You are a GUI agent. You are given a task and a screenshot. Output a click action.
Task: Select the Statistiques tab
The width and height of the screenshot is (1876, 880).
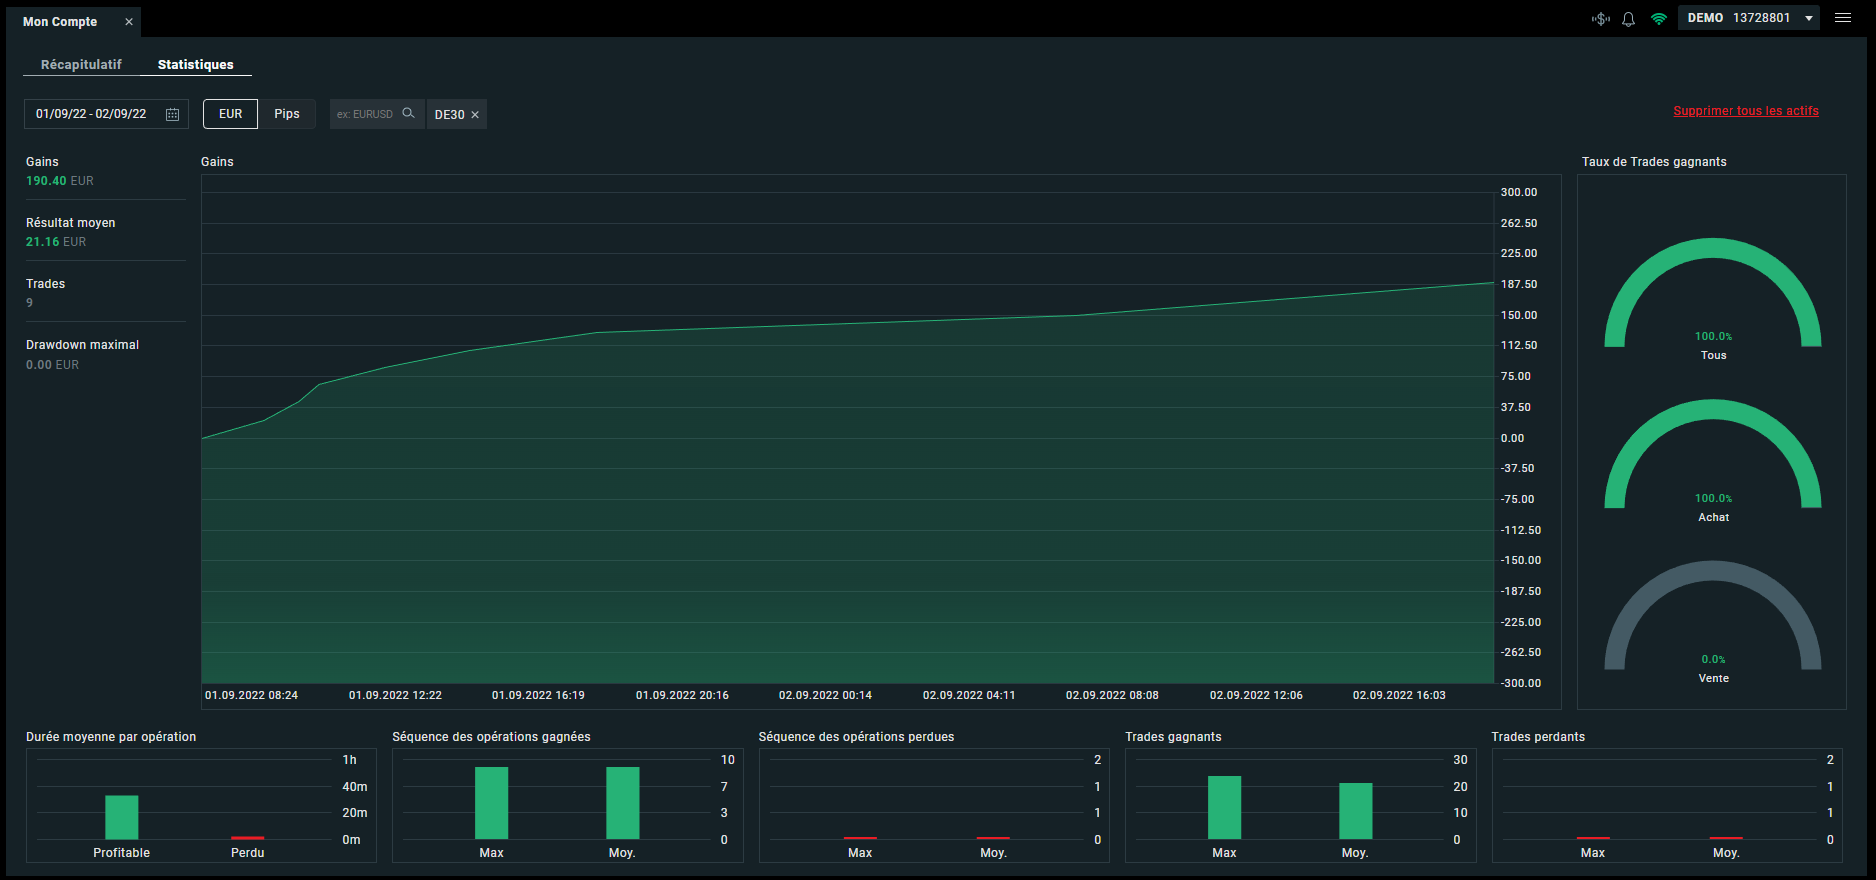(x=196, y=64)
